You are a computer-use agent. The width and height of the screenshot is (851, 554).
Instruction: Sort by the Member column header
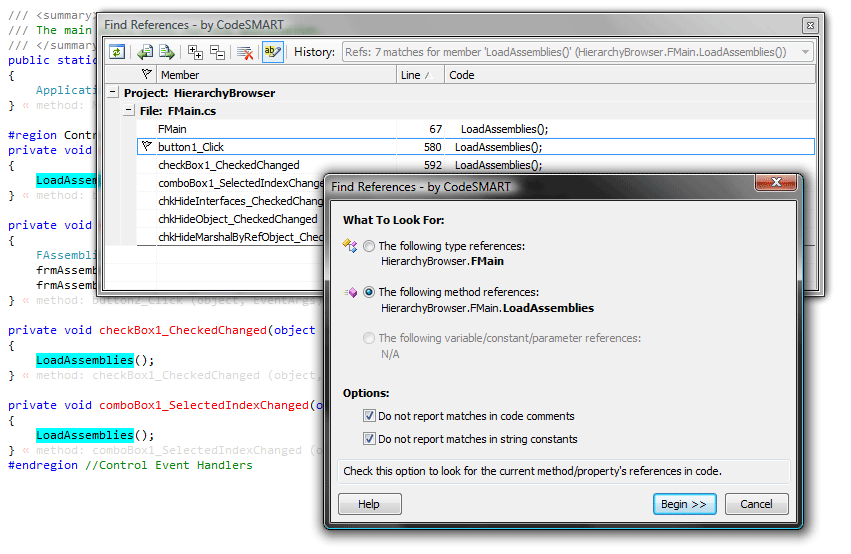[277, 75]
